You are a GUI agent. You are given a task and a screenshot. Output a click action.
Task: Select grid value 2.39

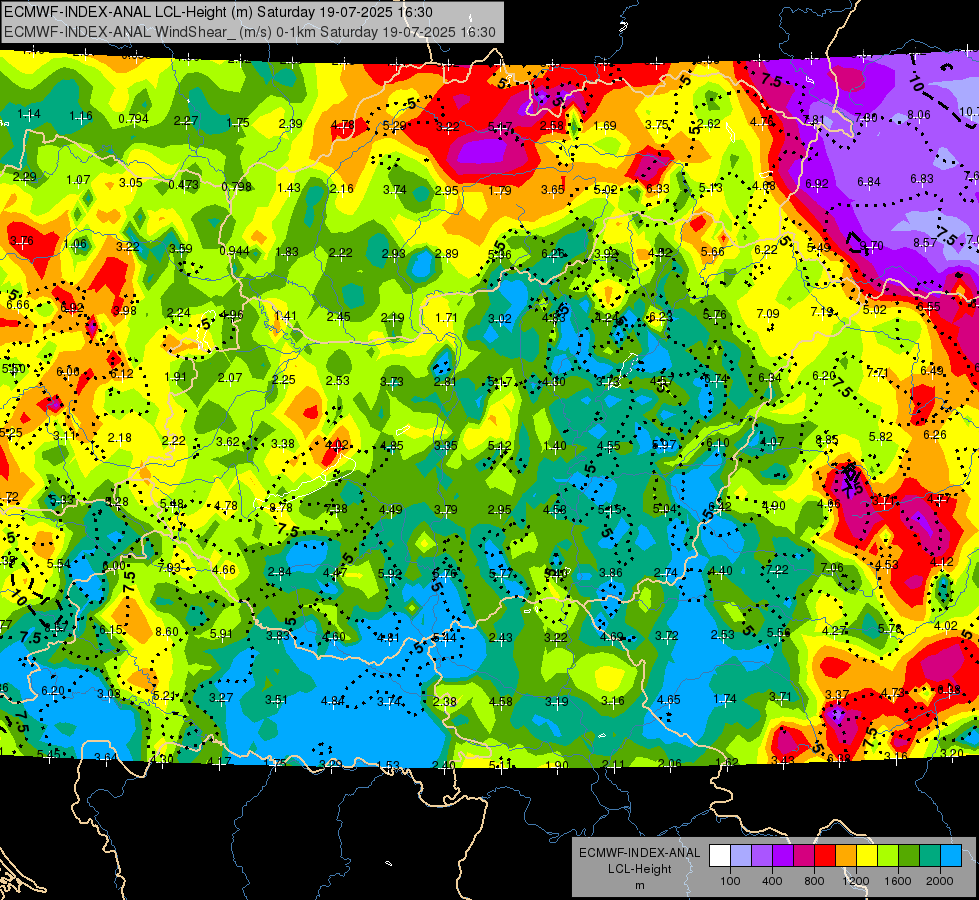pyautogui.click(x=290, y=124)
